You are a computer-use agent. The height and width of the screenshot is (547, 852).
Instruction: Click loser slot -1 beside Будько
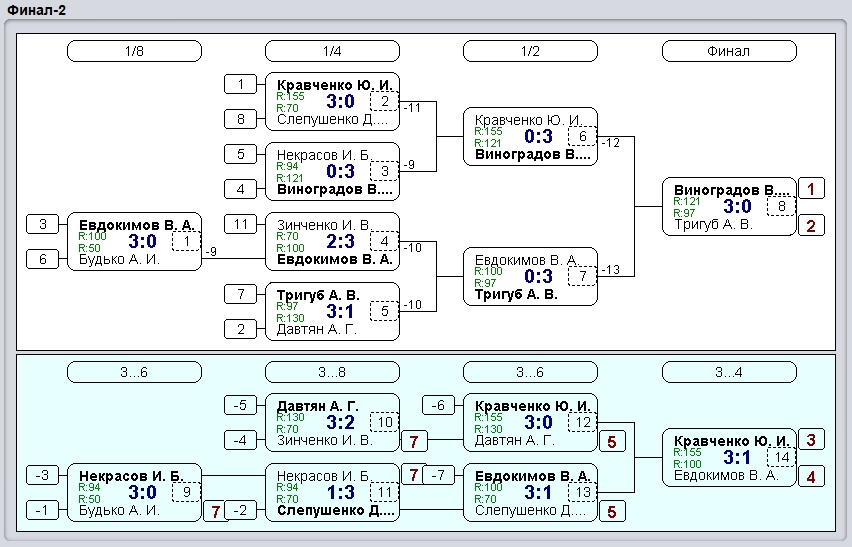click(43, 510)
